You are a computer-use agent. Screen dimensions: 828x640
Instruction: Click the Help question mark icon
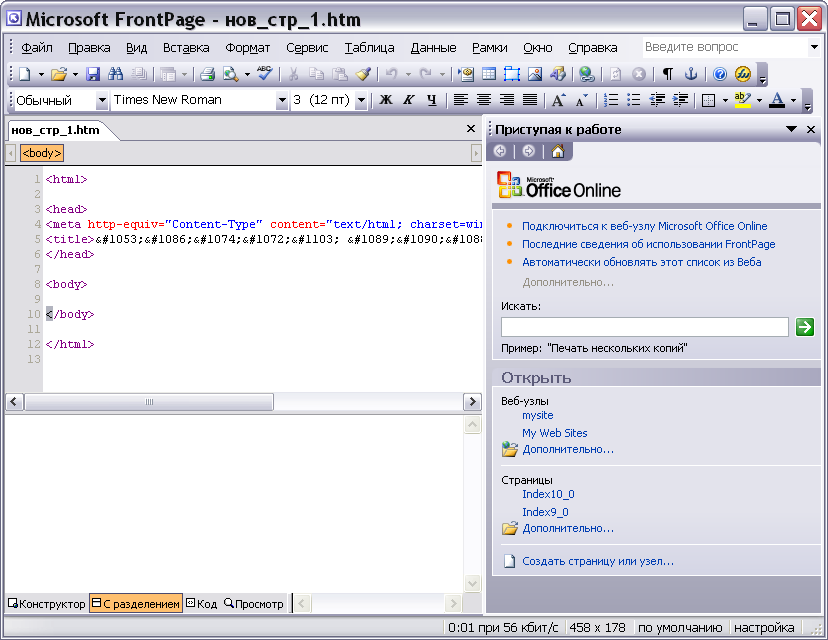click(x=719, y=74)
